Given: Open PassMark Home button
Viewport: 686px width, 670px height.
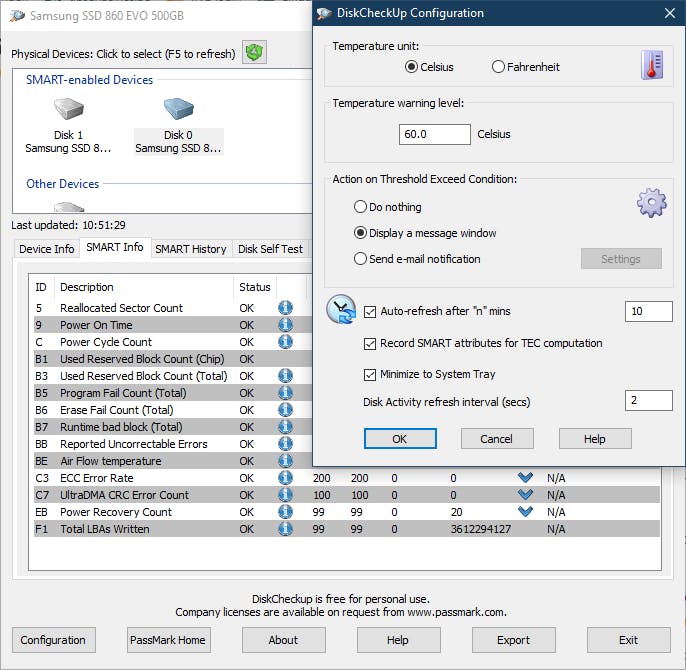Looking at the screenshot, I should tap(168, 640).
